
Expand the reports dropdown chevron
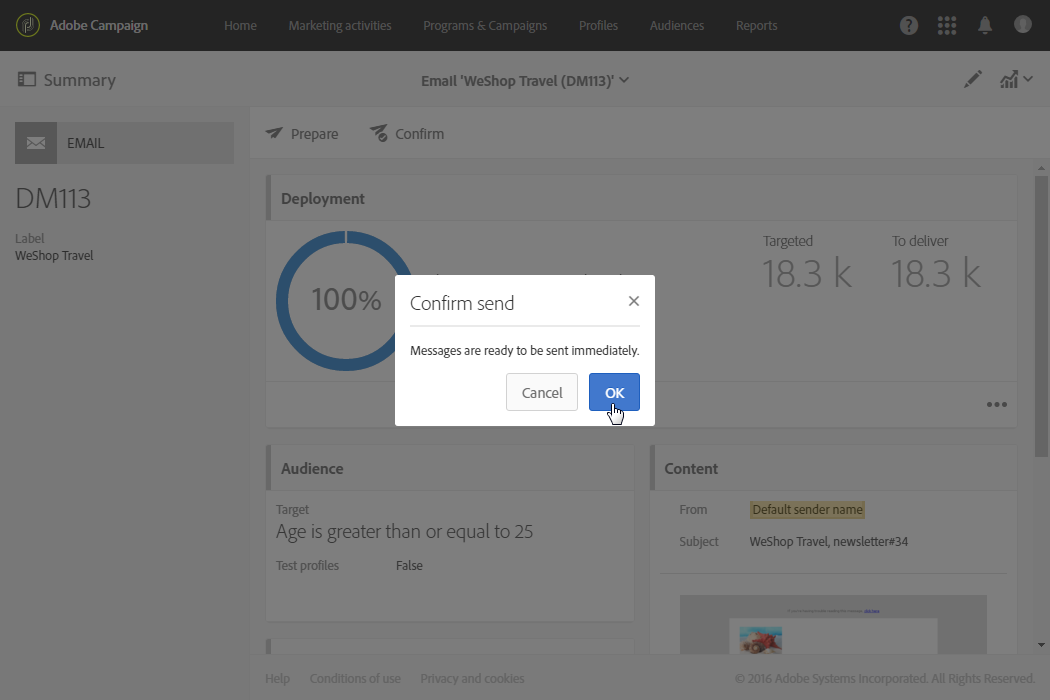coord(1028,79)
